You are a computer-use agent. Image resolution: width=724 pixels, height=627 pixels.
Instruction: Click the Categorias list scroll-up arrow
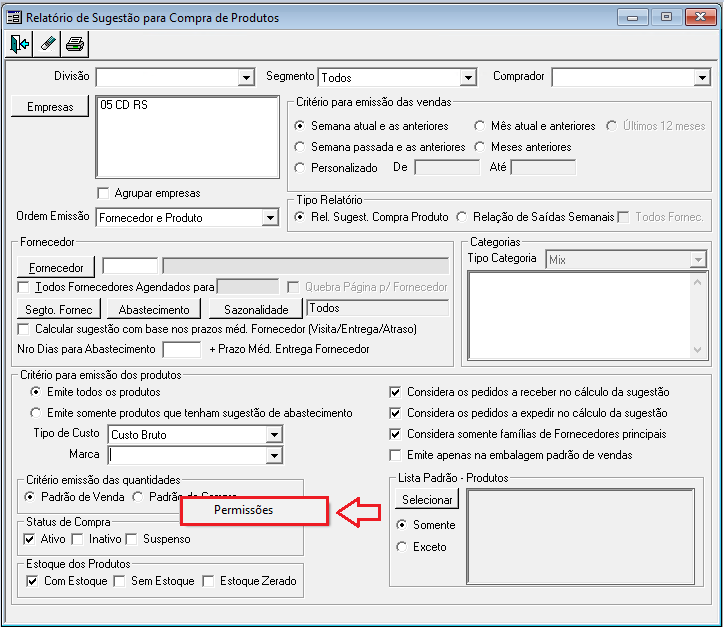coord(698,282)
